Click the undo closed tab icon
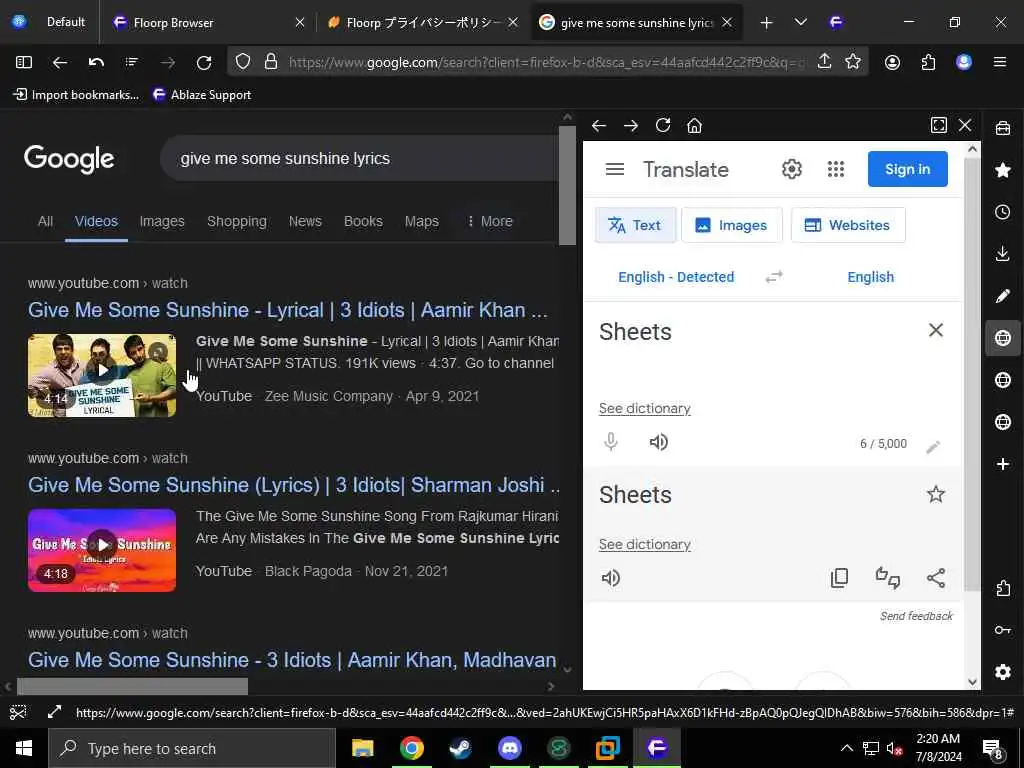The image size is (1024, 768). click(96, 62)
